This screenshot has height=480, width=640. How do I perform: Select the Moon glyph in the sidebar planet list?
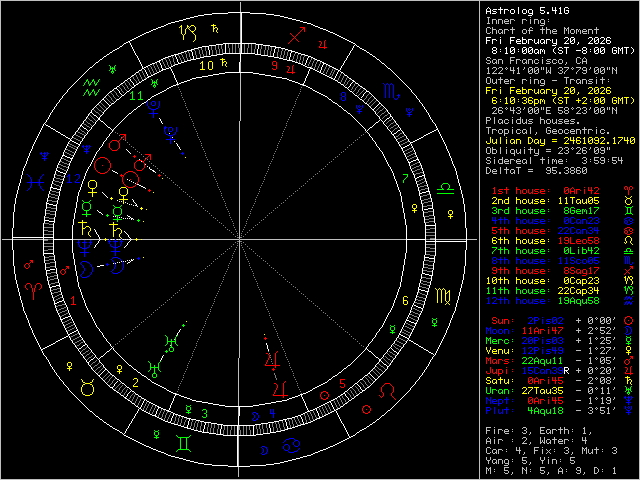coord(628,331)
